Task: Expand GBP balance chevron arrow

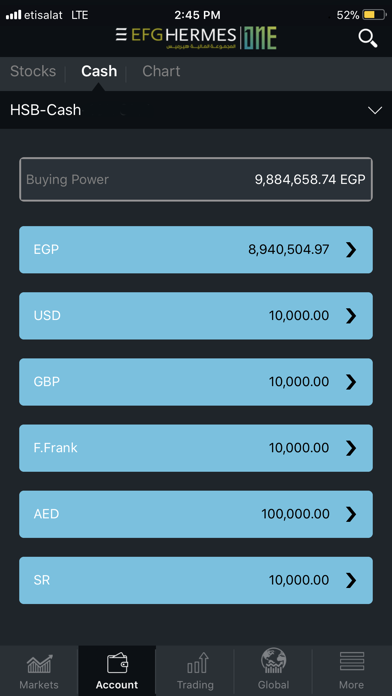Action: (x=351, y=382)
